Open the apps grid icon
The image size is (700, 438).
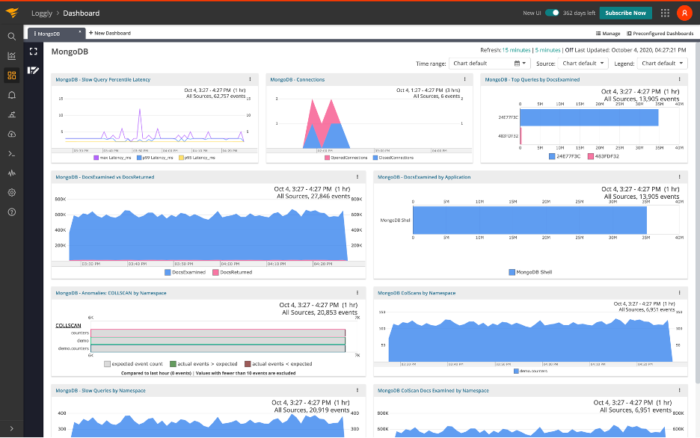point(665,13)
